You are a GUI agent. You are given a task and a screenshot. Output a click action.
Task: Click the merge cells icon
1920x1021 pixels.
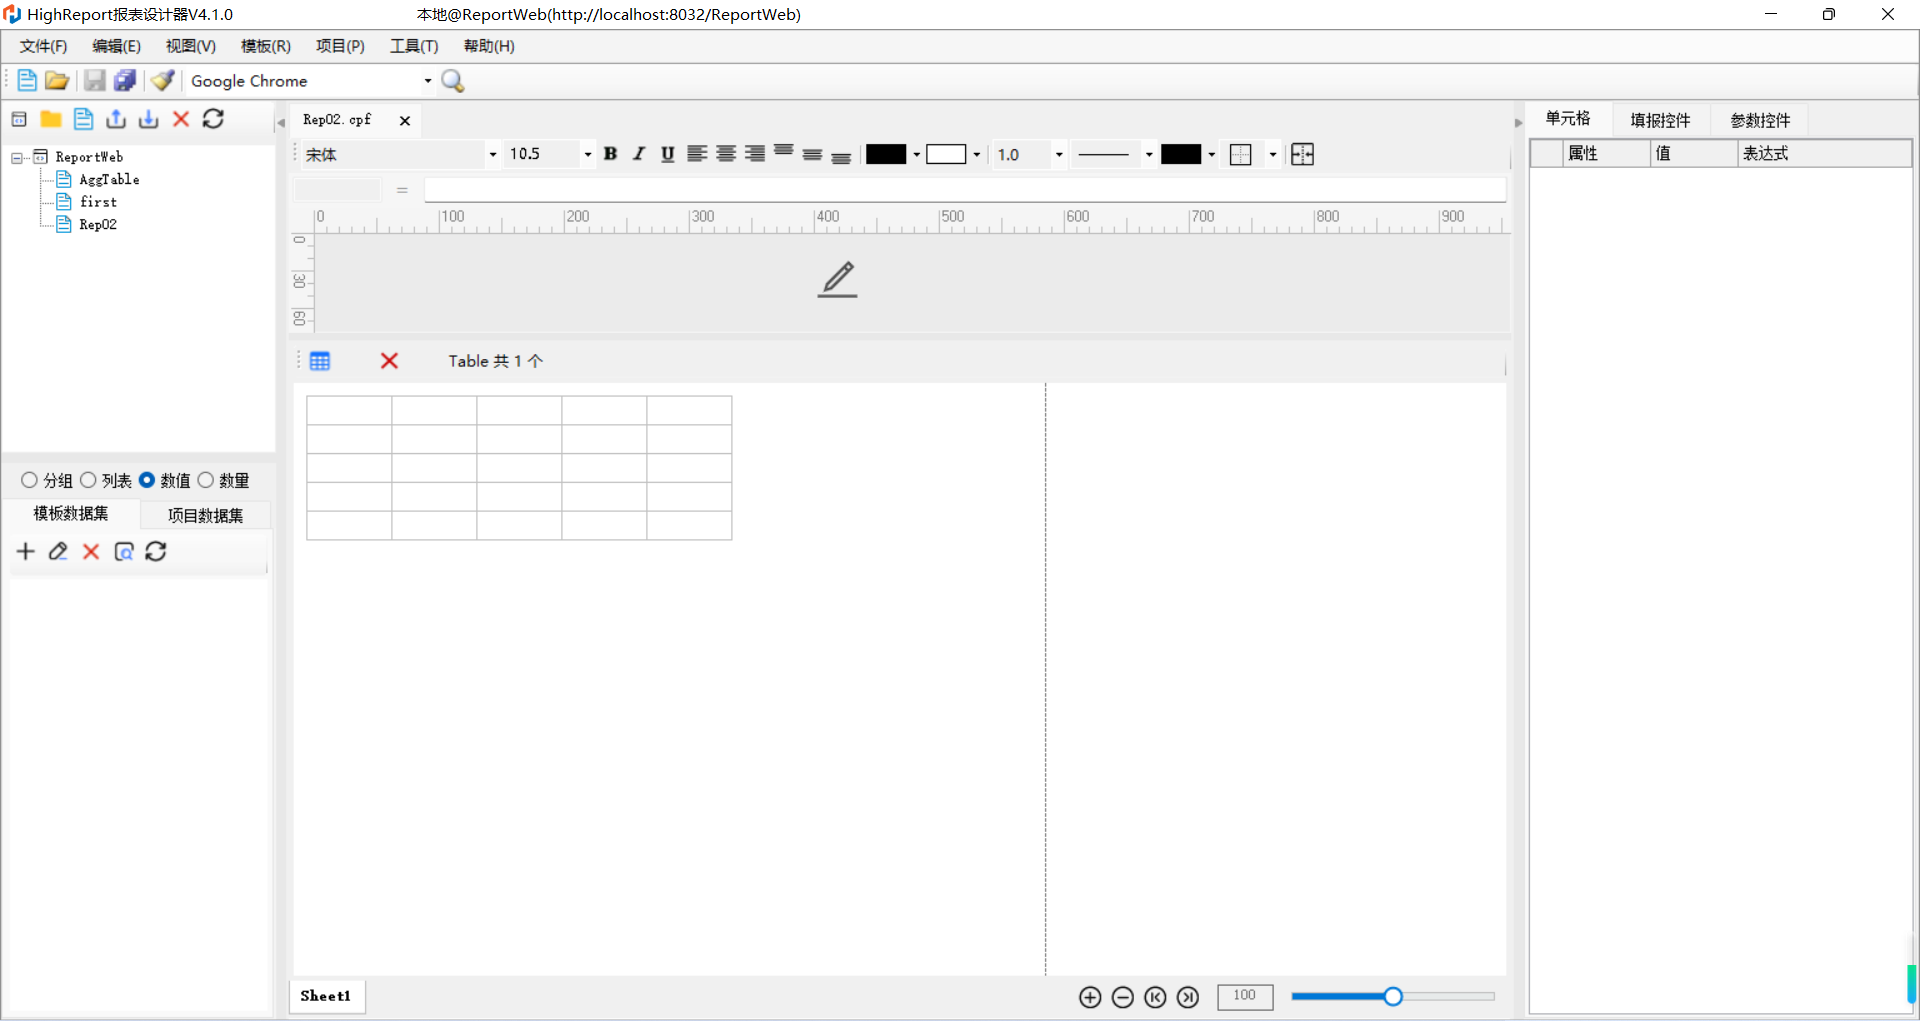1302,154
